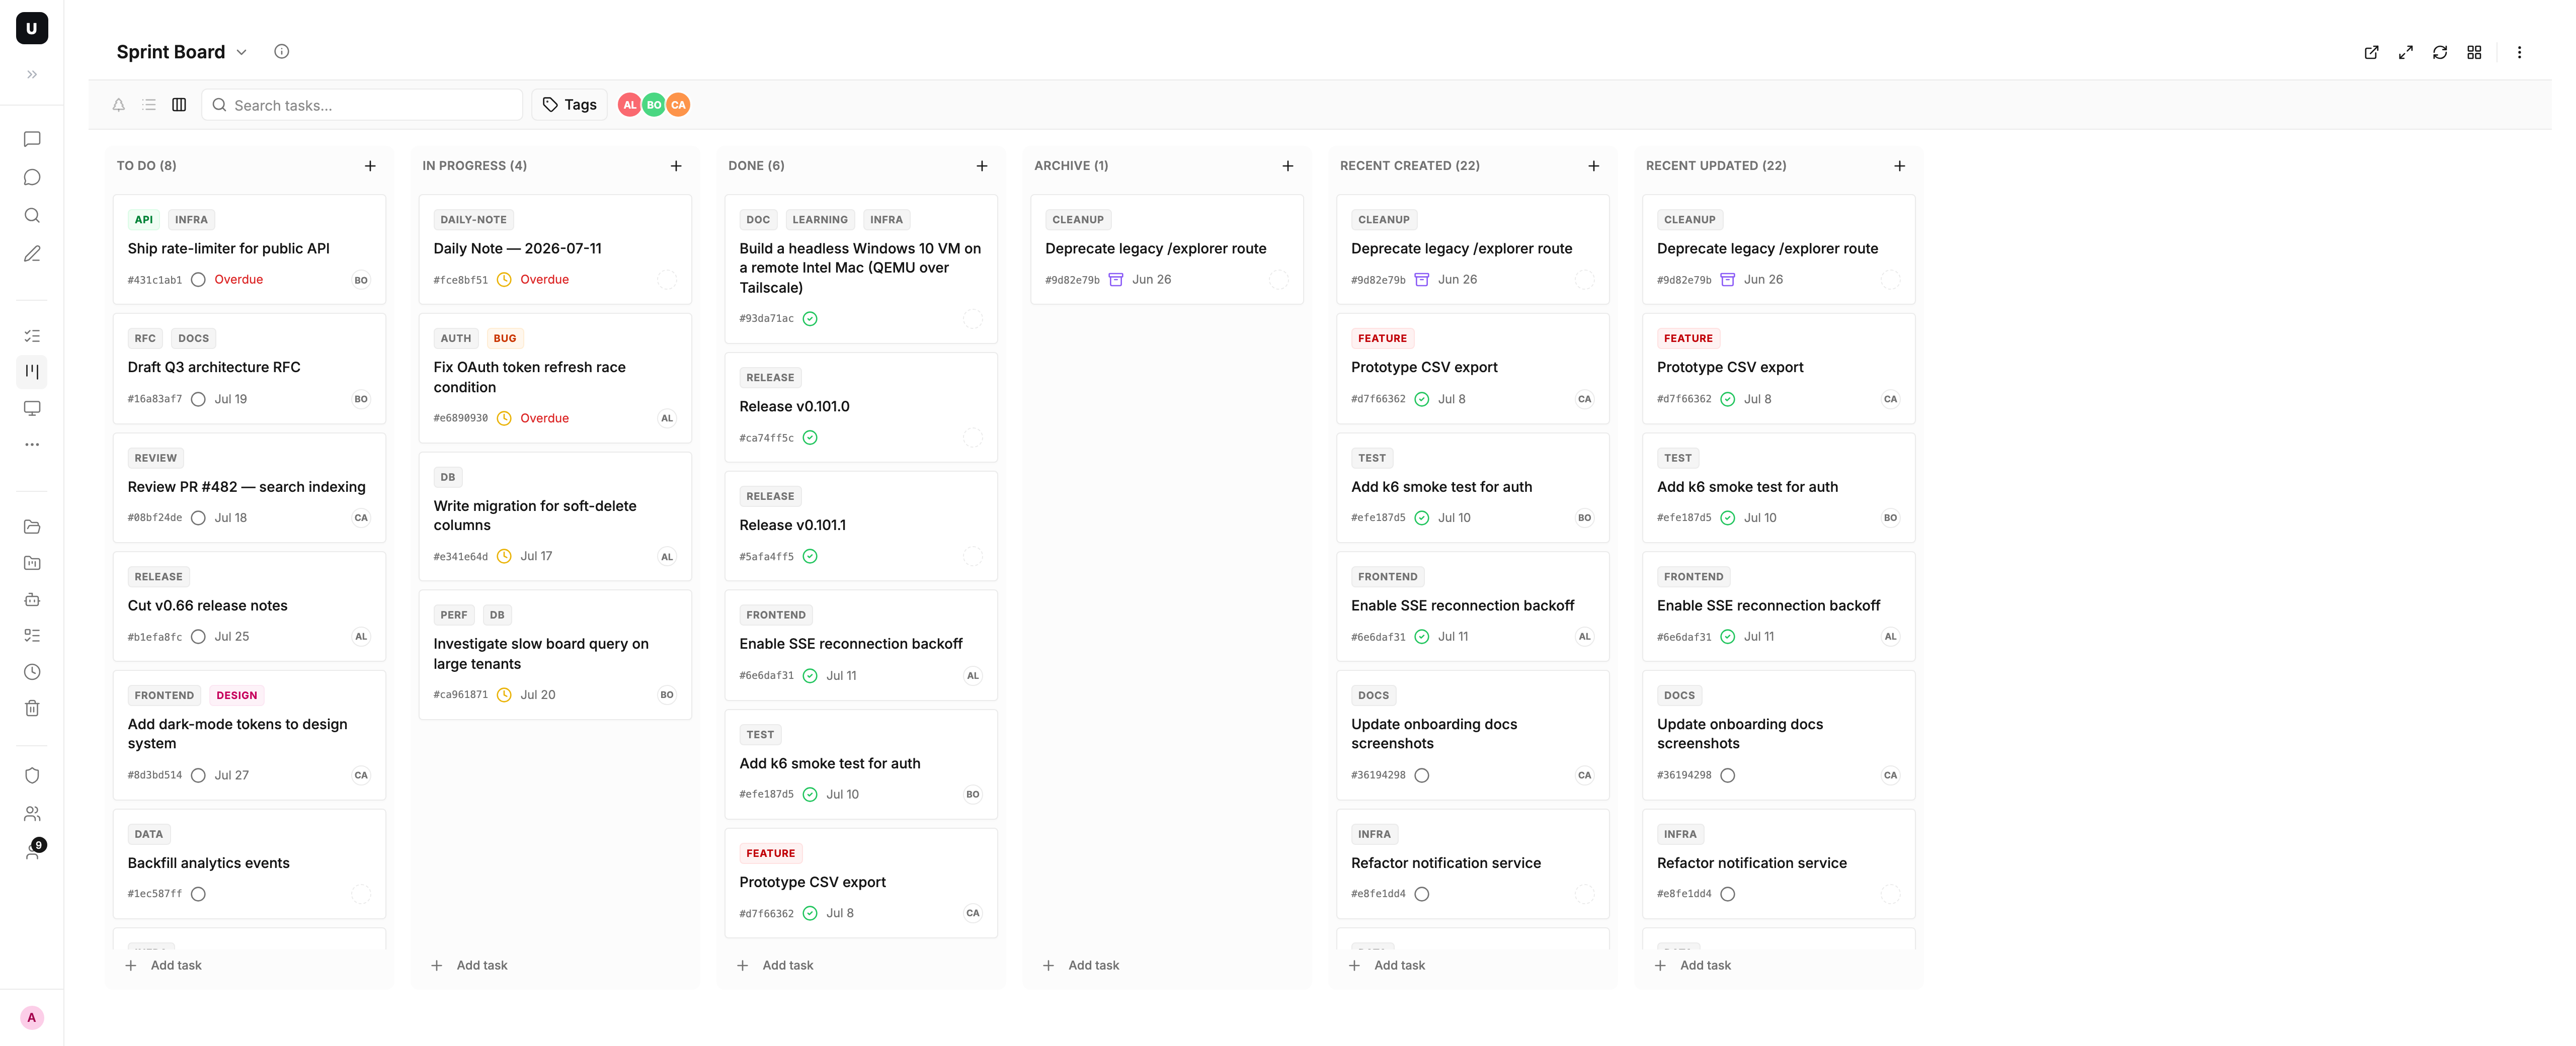Screen dimensions: 2576x1046
Task: Click the DESIGN tag on dark-mode card
Action: pyautogui.click(x=236, y=695)
